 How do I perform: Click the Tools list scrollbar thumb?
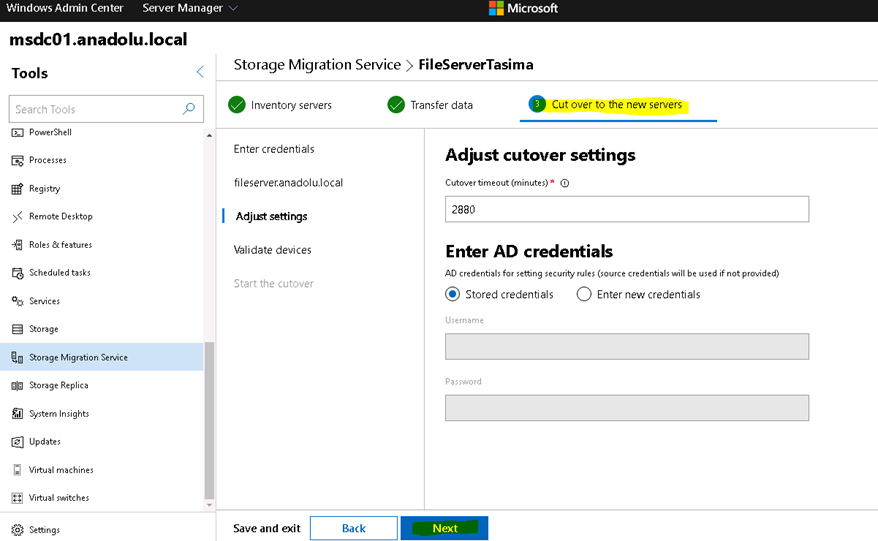click(x=209, y=420)
